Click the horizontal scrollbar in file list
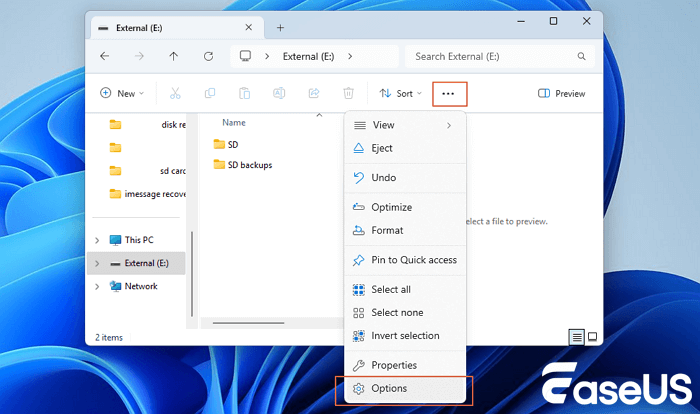The image size is (700, 414). pos(249,323)
